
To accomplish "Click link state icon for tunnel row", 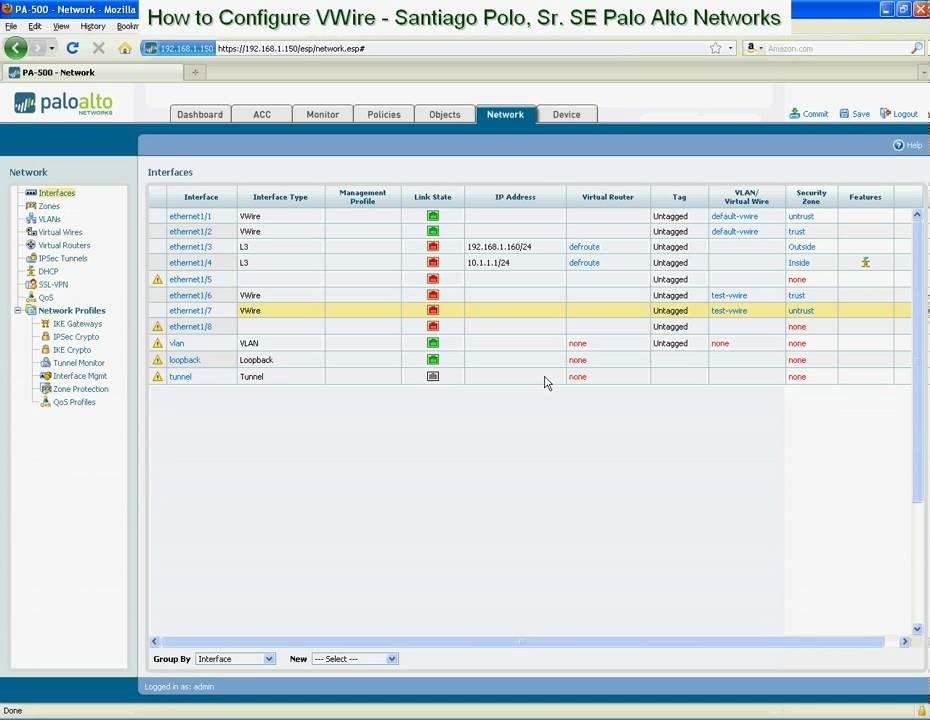I will 433,376.
